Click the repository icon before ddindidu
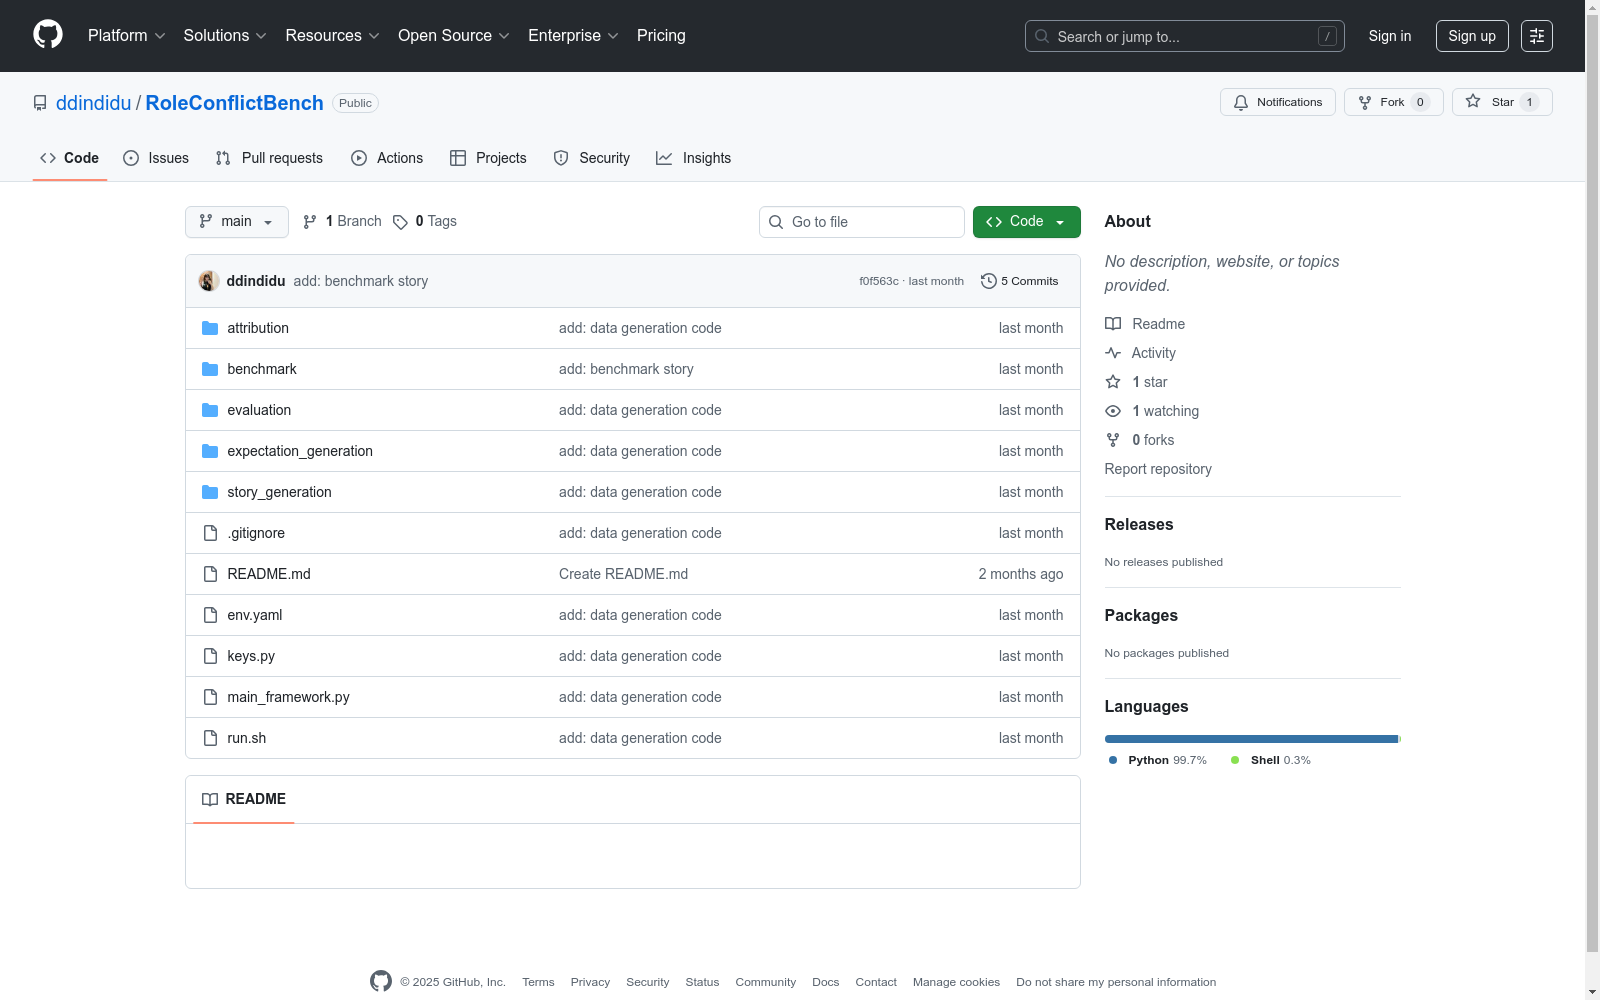The height and width of the screenshot is (1000, 1600). pos(40,103)
